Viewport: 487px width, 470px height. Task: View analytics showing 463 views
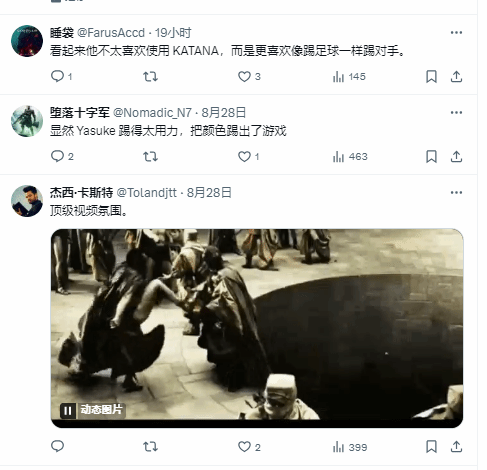350,157
